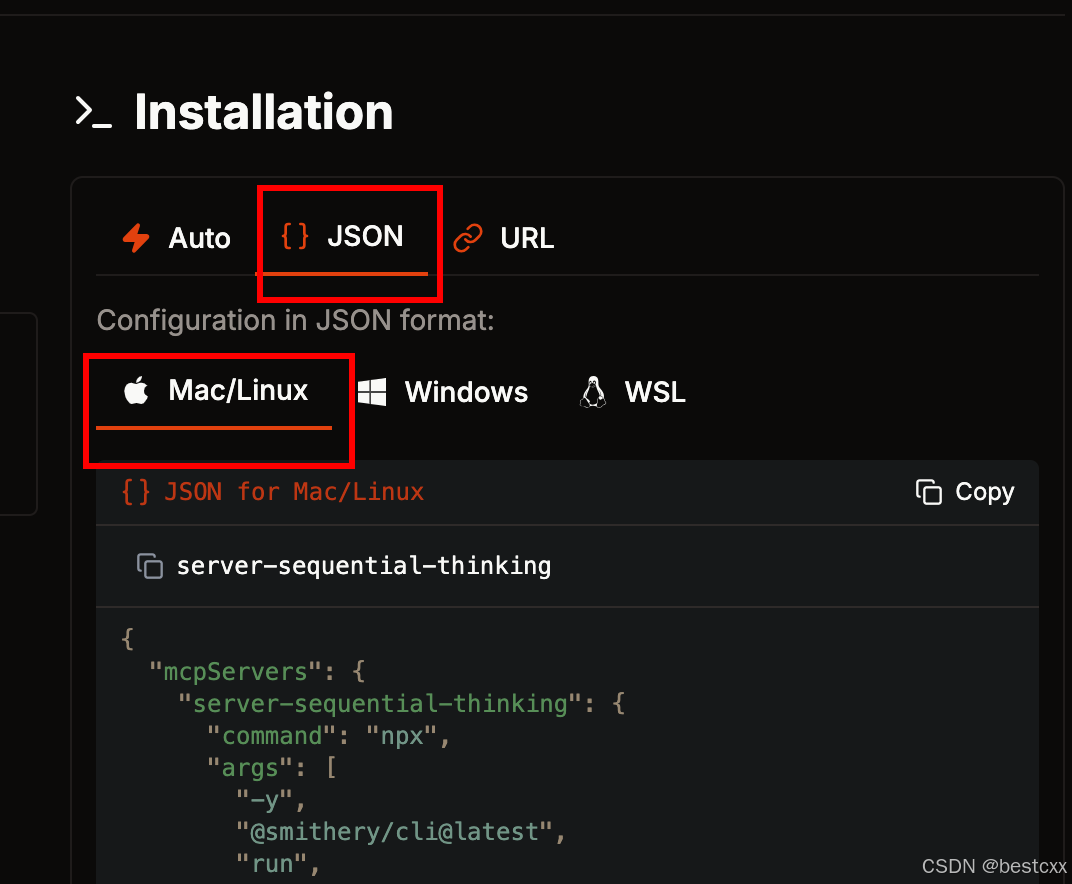The width and height of the screenshot is (1072, 884).
Task: Click the terminal prompt icon near Installation
Action: (93, 112)
